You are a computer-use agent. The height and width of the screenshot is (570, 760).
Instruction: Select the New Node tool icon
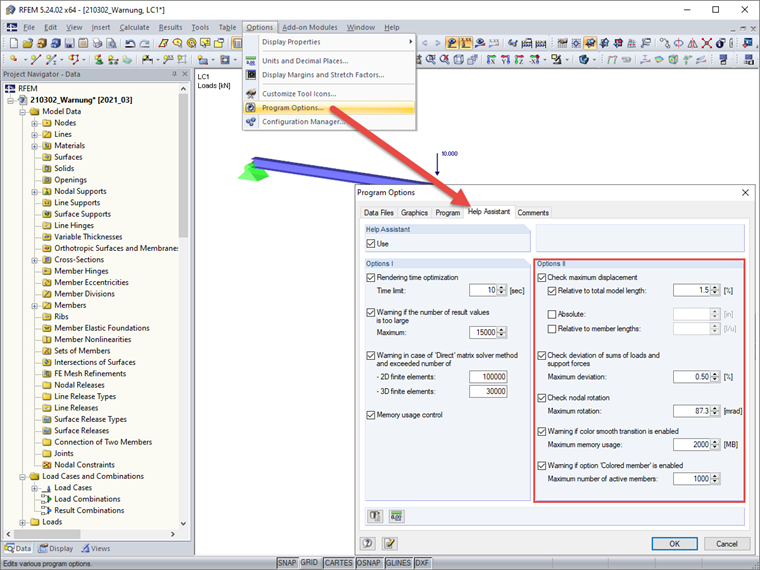(x=14, y=60)
